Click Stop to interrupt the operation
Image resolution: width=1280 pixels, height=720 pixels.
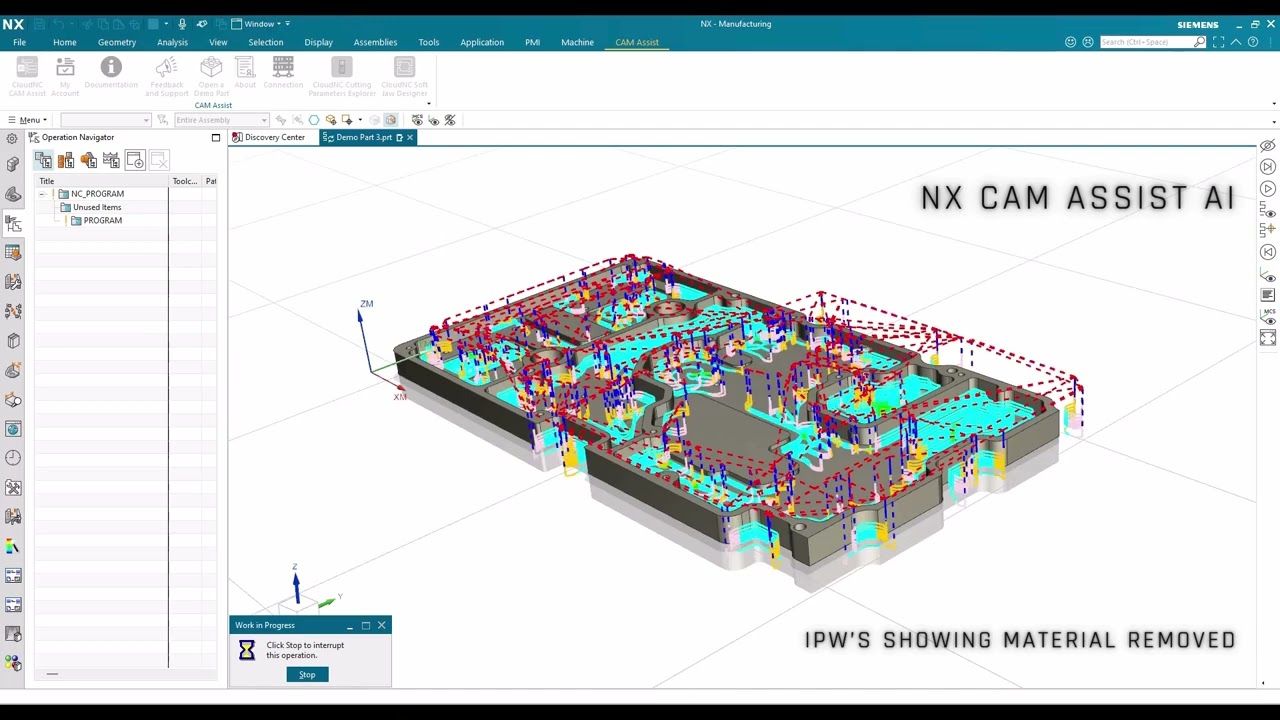coord(307,674)
